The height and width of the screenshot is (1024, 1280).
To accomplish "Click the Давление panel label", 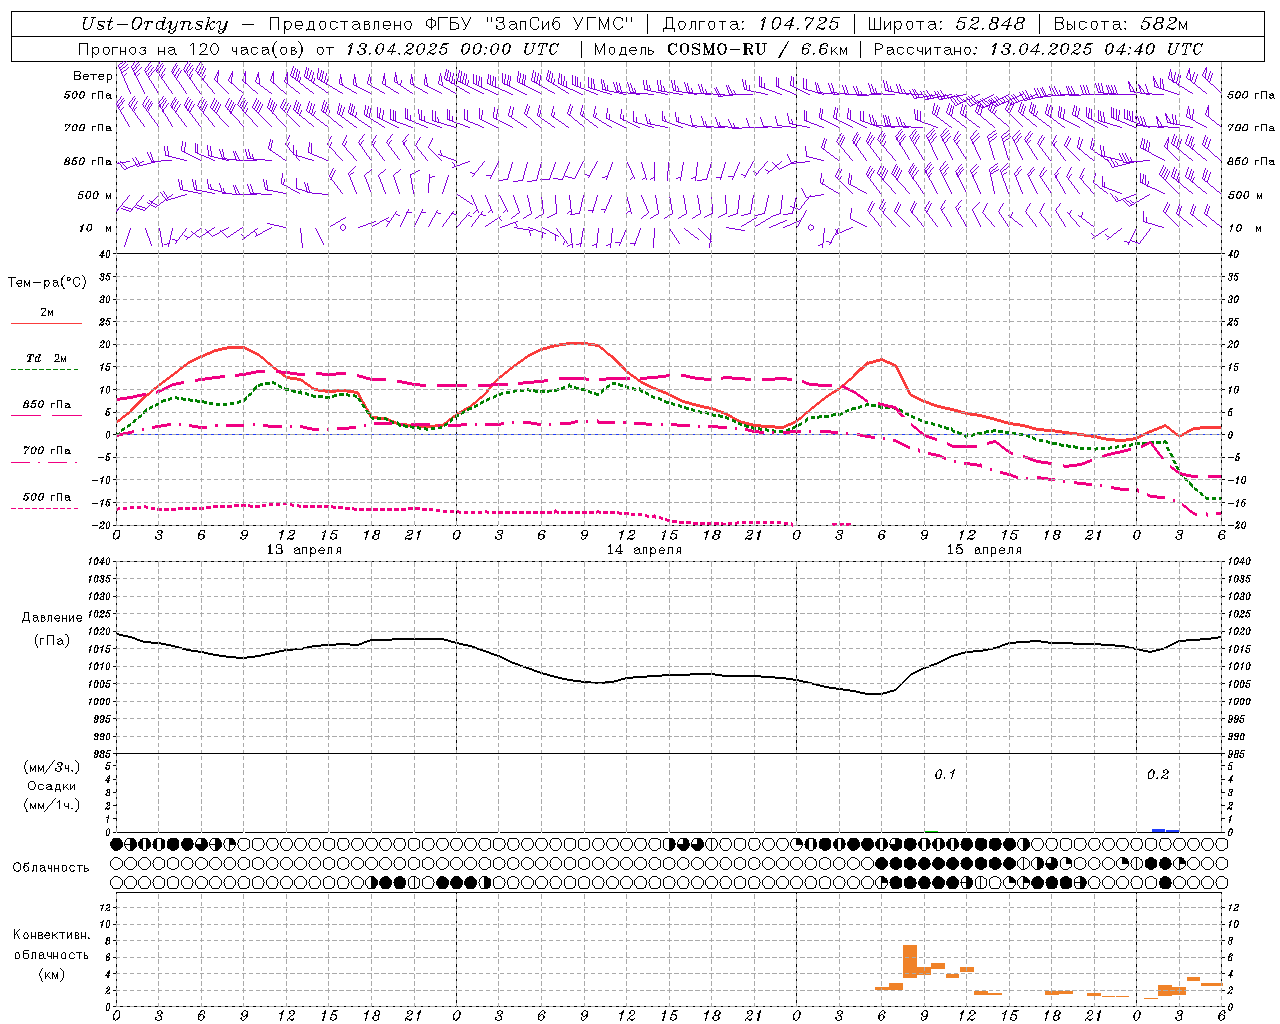I will tap(50, 618).
